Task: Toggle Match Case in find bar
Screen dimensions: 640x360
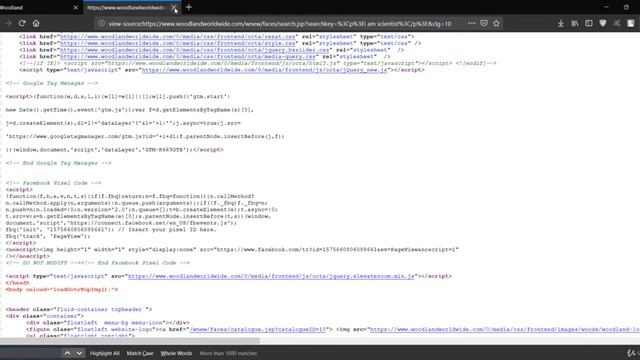Action: [x=140, y=353]
